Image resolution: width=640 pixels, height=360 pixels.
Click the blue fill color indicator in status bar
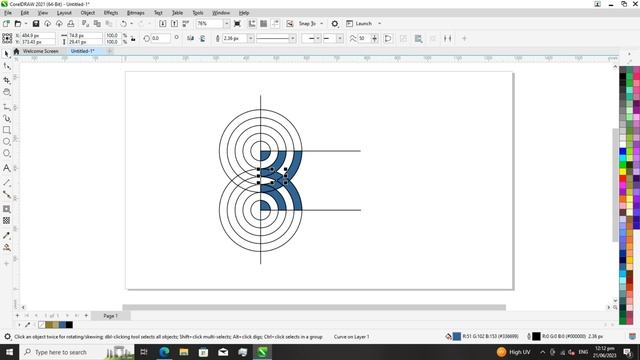tap(457, 336)
